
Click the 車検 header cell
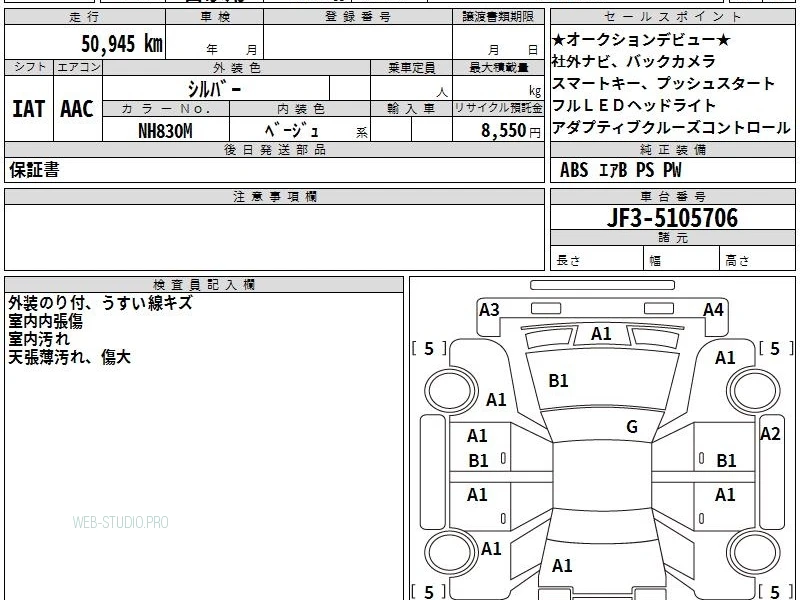tap(215, 17)
